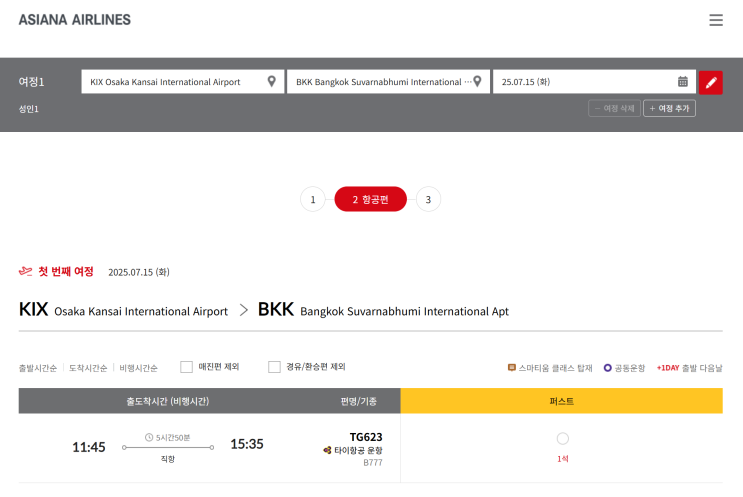Click the 여정 삭제 button

[x=614, y=108]
